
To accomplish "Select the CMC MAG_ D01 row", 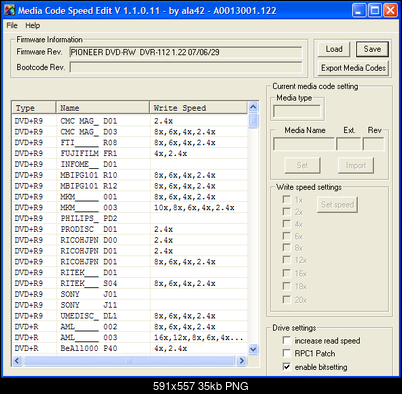I will [x=130, y=121].
